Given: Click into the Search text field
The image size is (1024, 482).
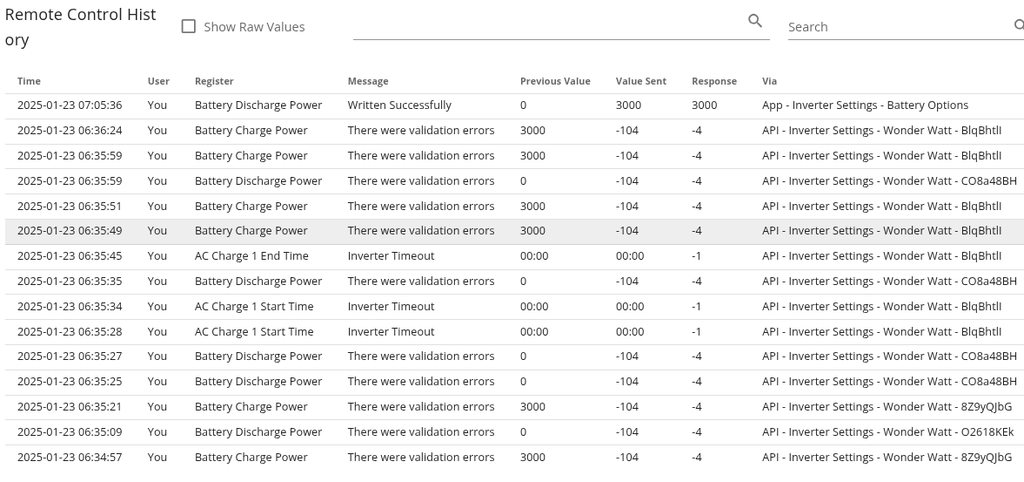Looking at the screenshot, I should [896, 27].
